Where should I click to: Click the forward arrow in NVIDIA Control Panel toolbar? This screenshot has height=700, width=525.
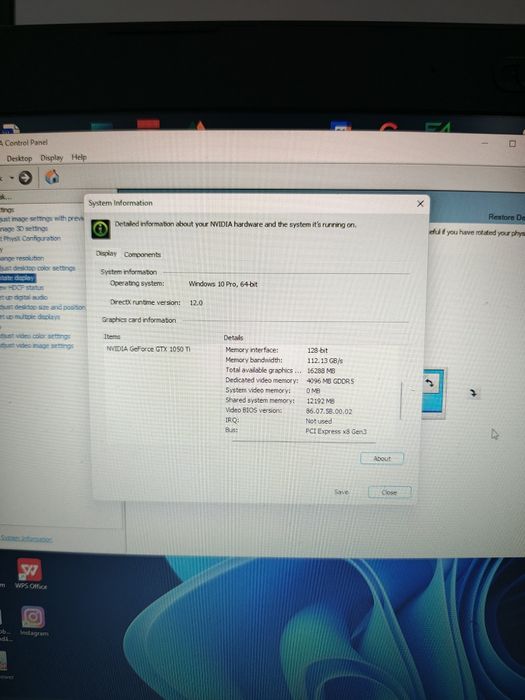click(x=25, y=178)
